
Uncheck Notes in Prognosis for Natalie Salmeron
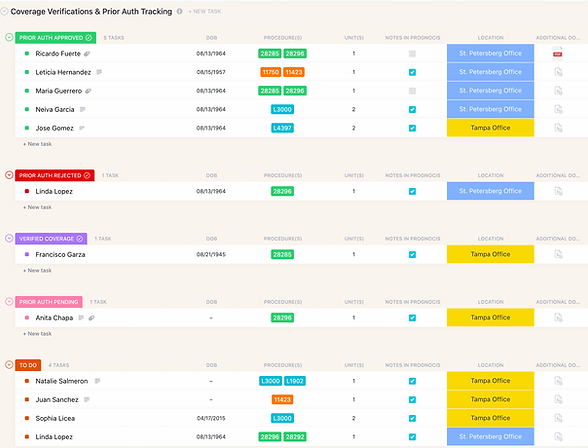tap(412, 381)
